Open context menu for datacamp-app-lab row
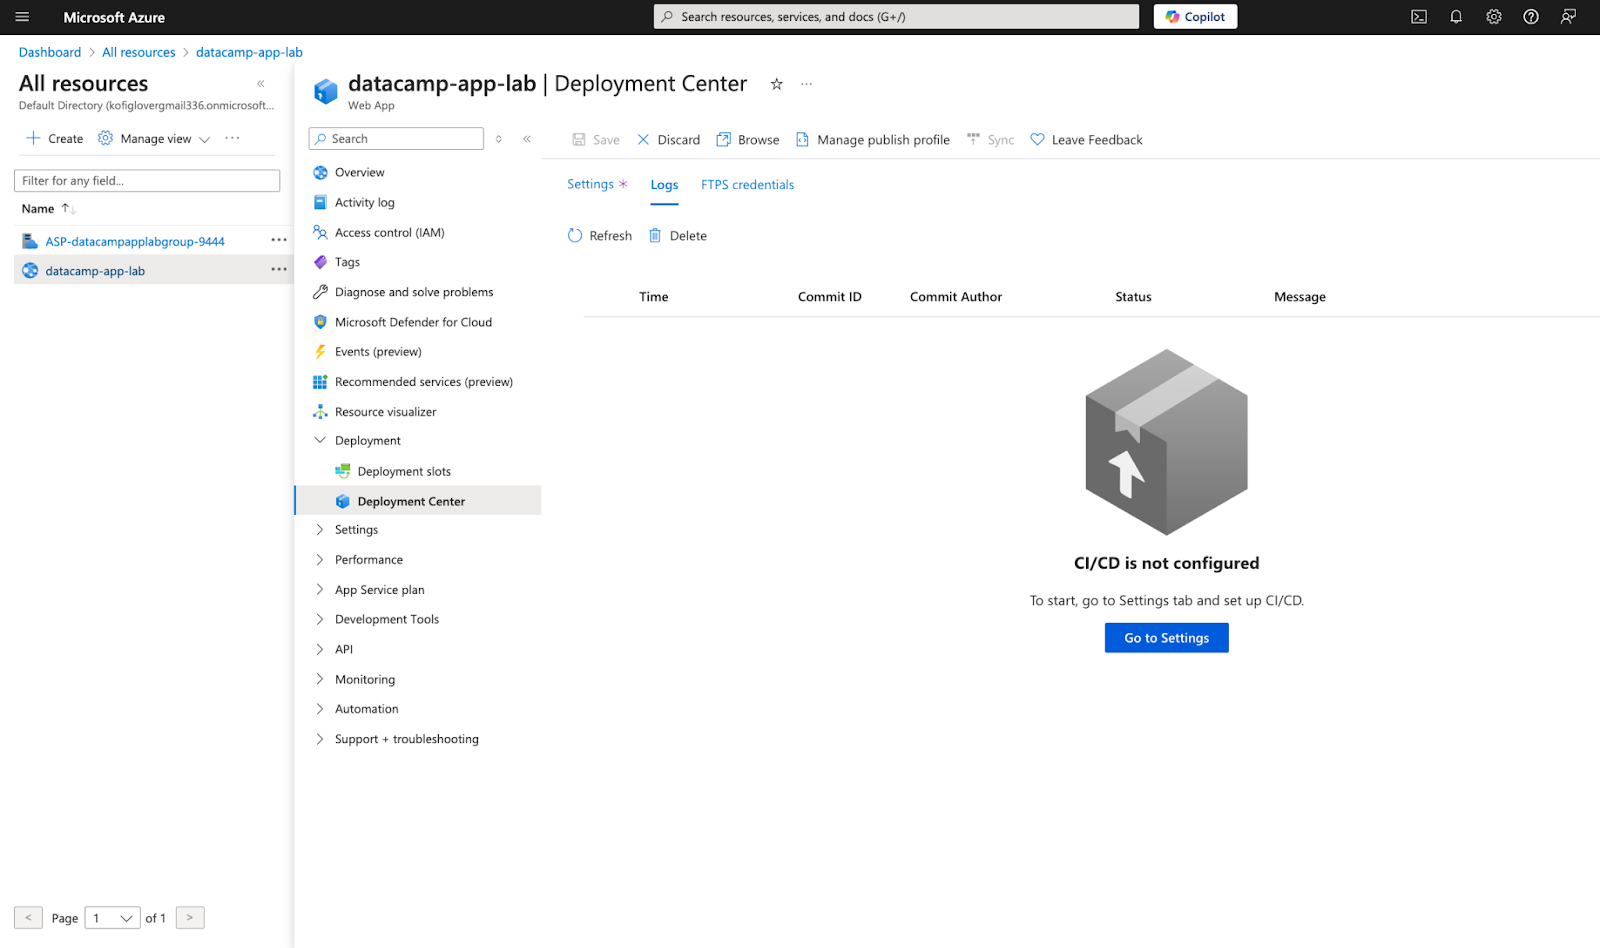This screenshot has width=1600, height=948. 279,269
